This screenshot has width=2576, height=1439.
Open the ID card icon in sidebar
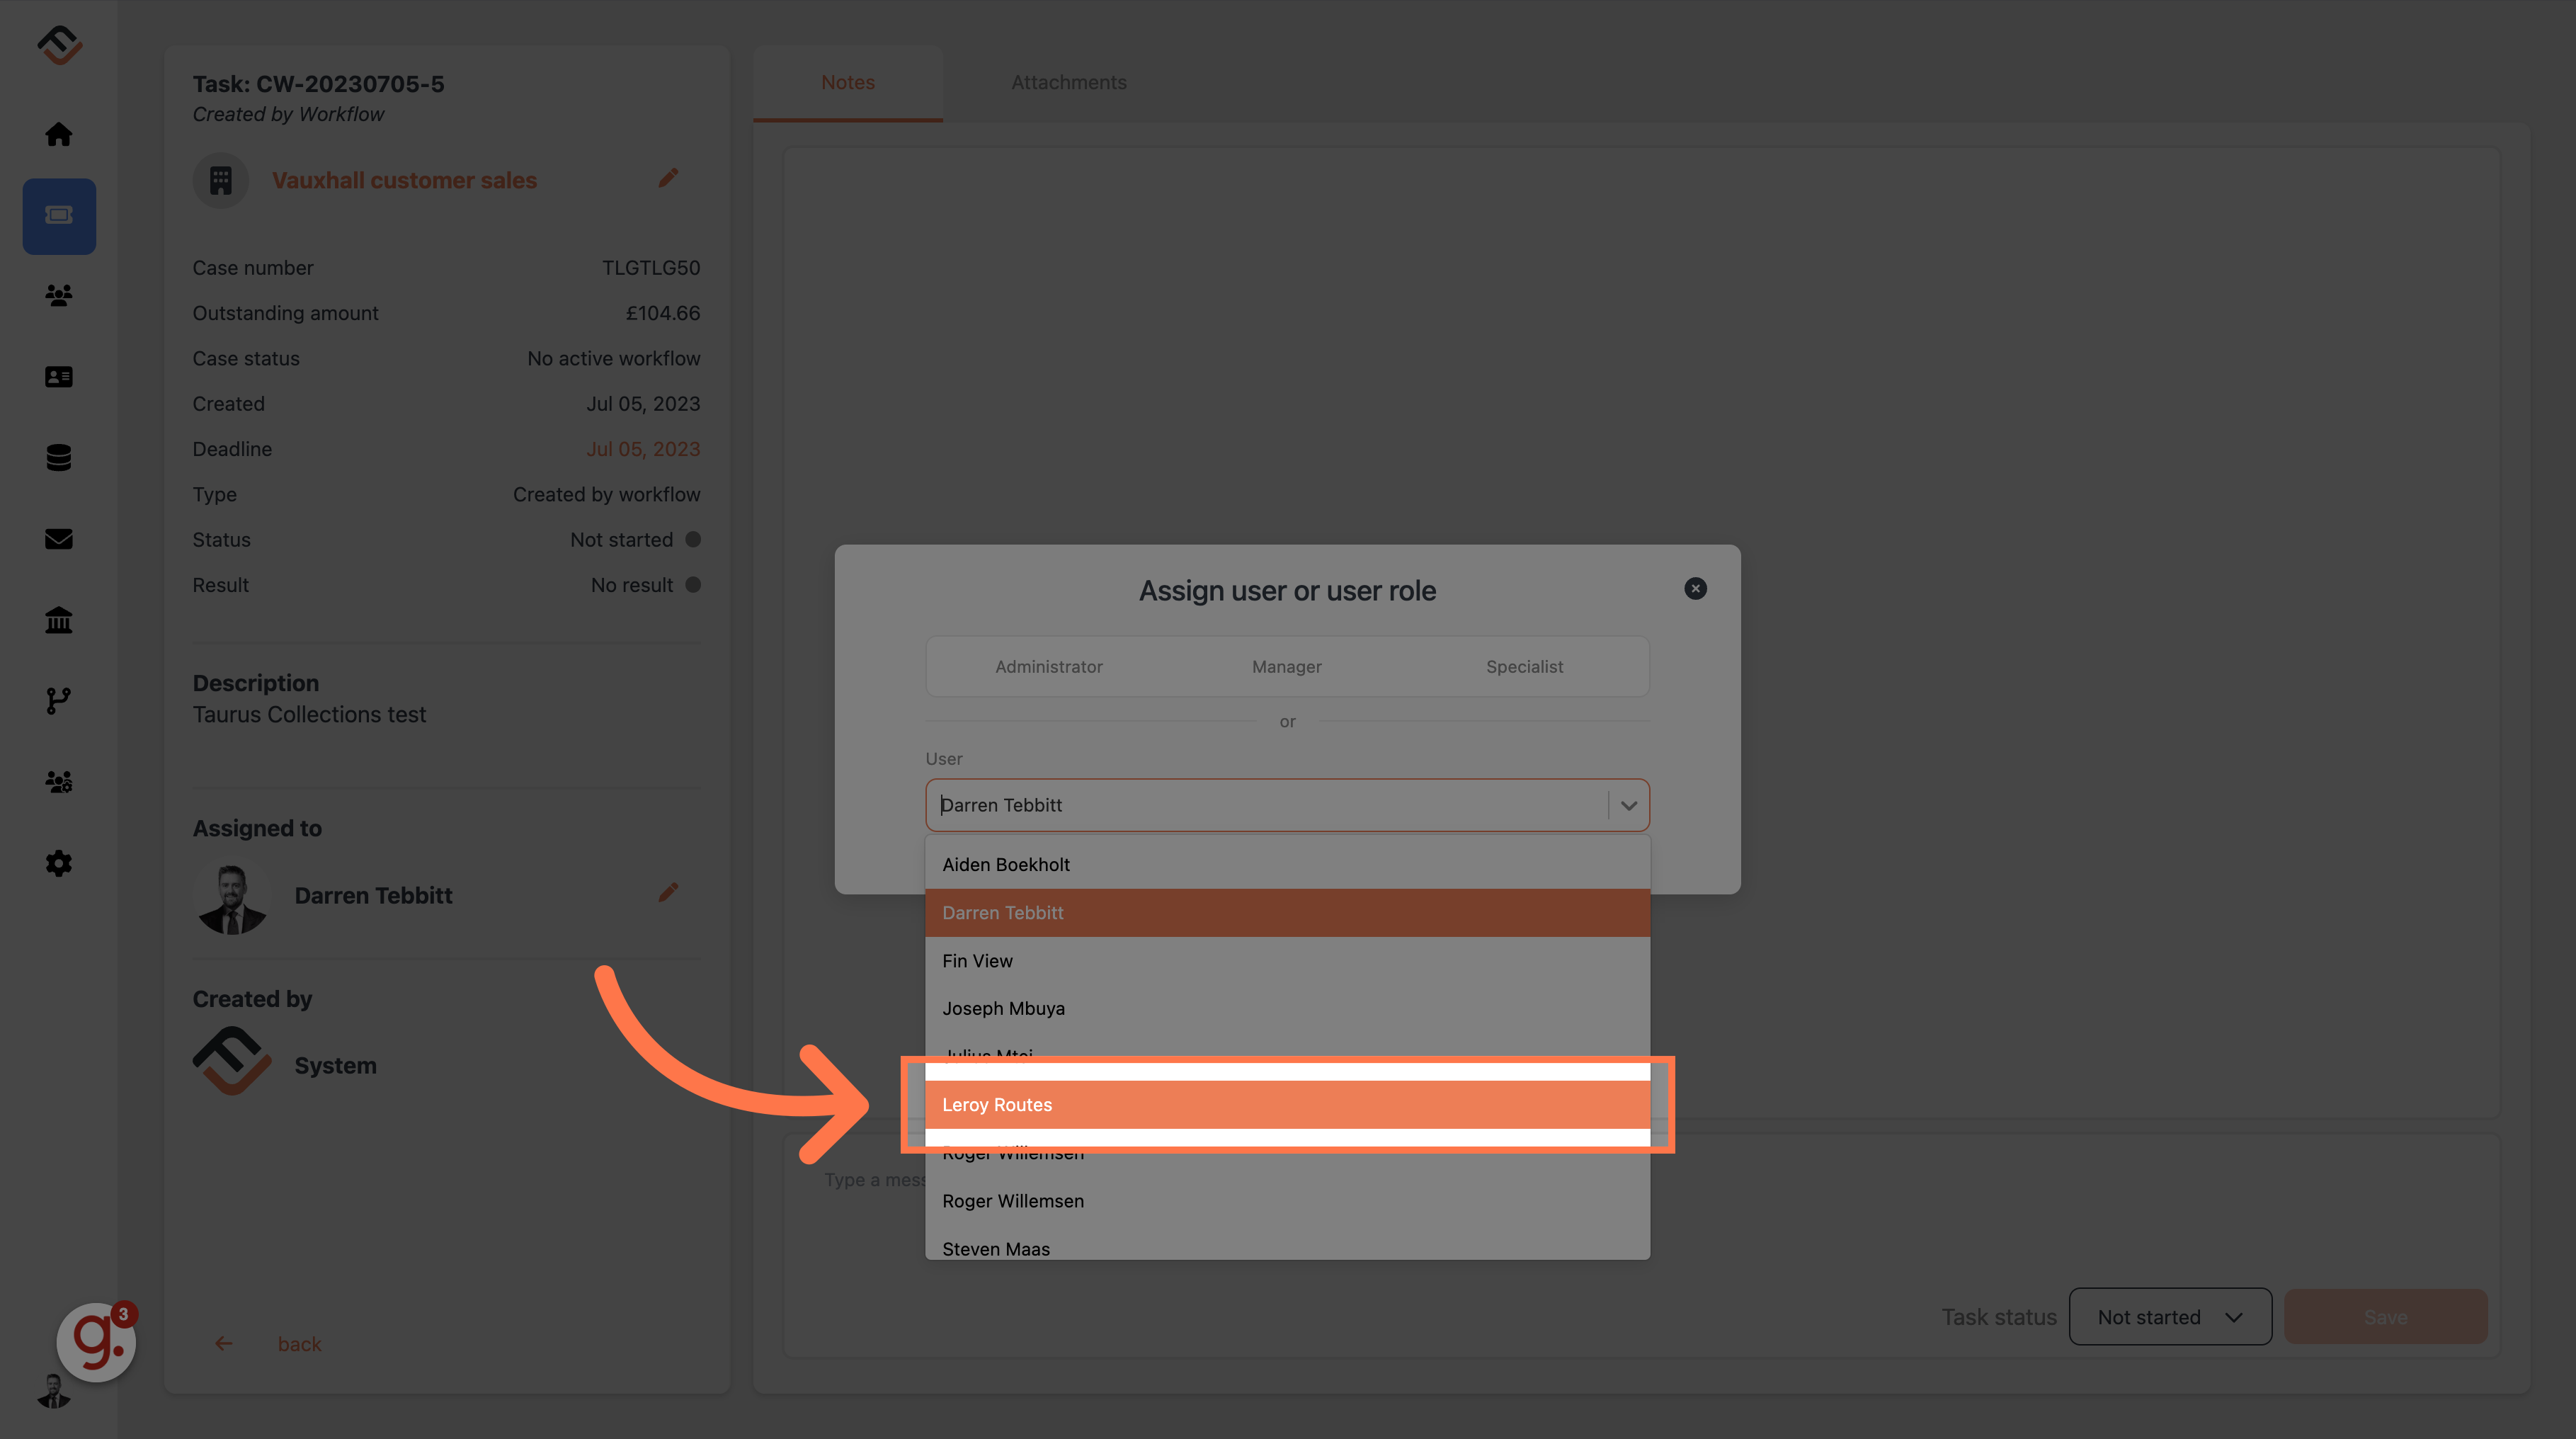click(x=59, y=377)
